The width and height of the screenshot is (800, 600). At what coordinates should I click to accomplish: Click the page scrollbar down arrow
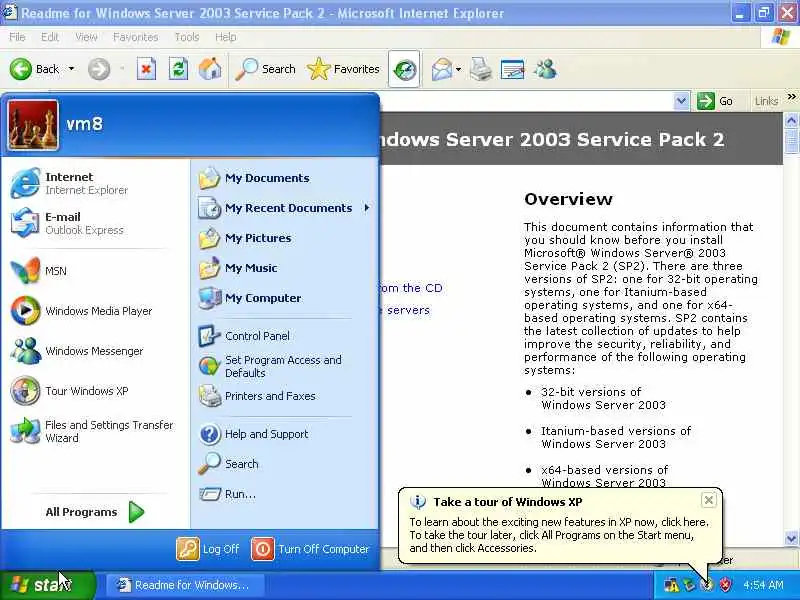(x=791, y=538)
